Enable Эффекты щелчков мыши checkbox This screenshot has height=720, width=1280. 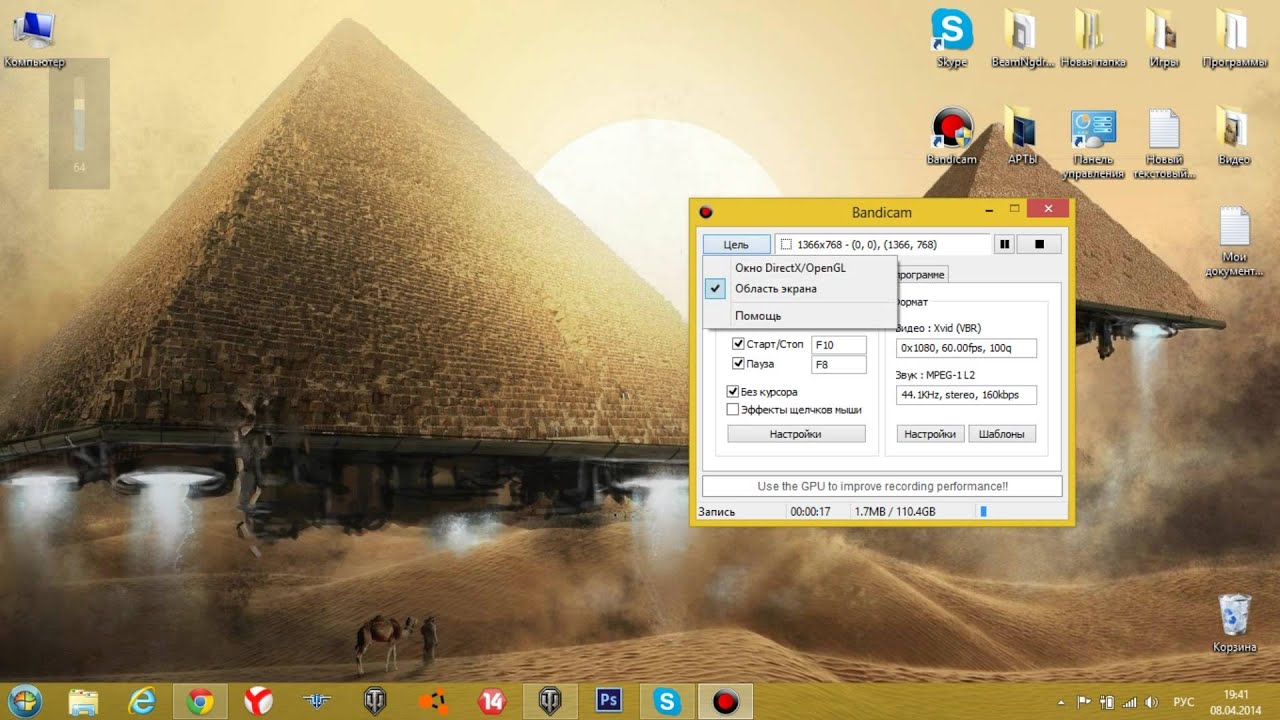click(x=733, y=409)
